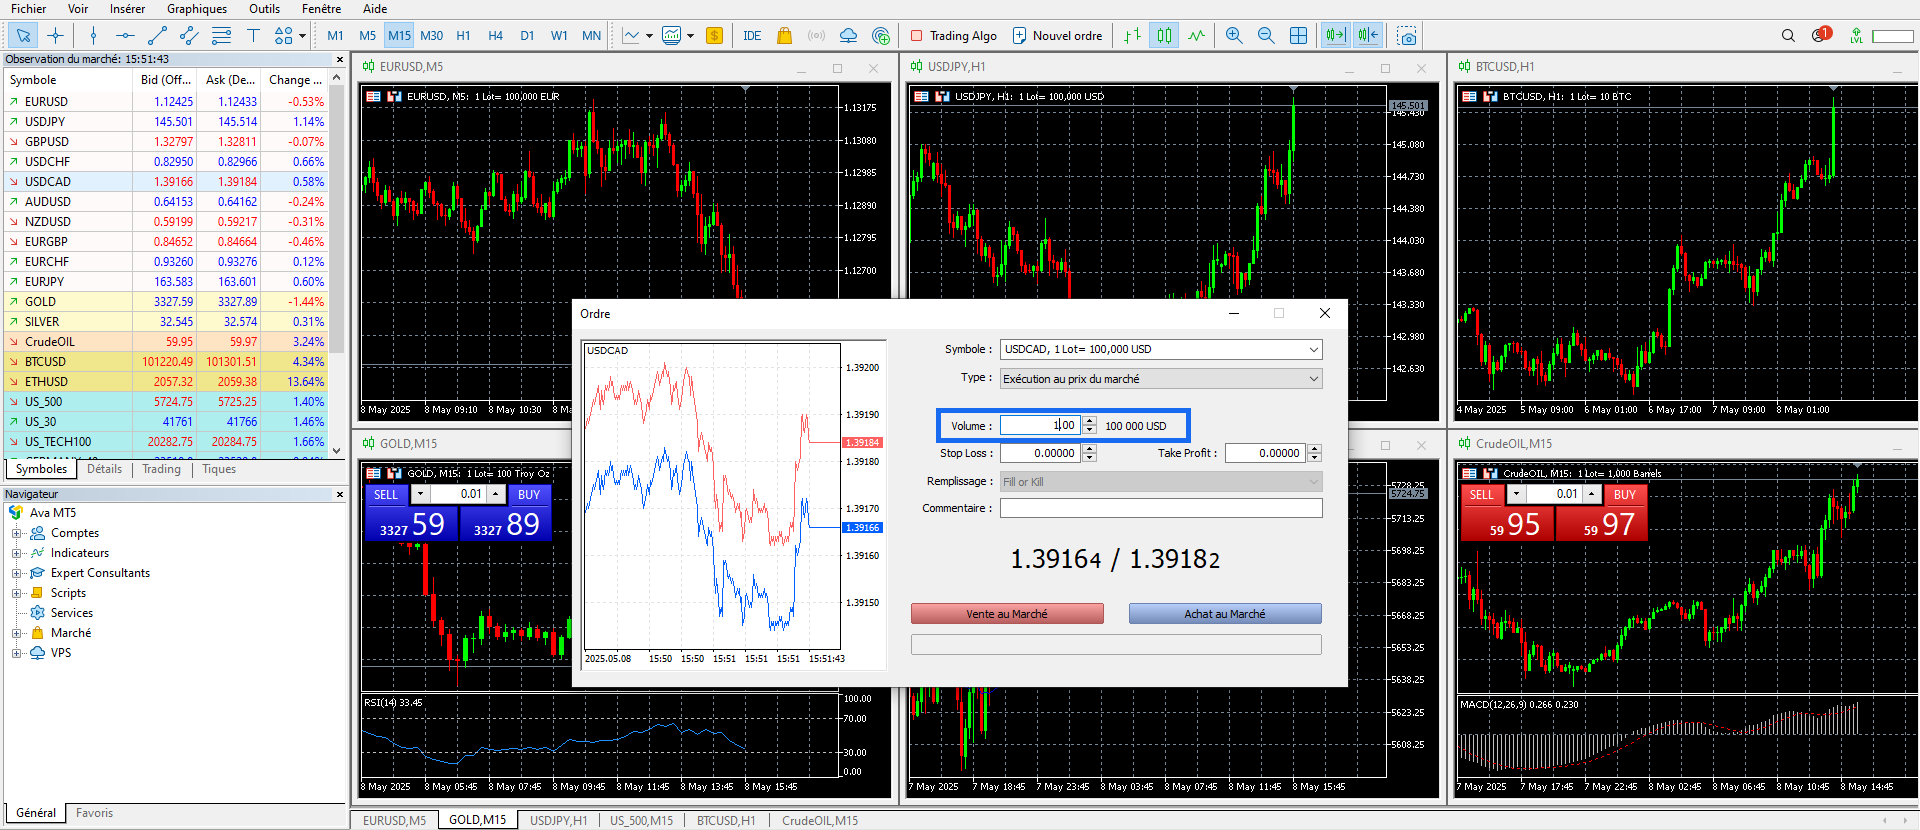Open the search magnifier icon
Viewport: 1920px width, 830px height.
click(1788, 36)
